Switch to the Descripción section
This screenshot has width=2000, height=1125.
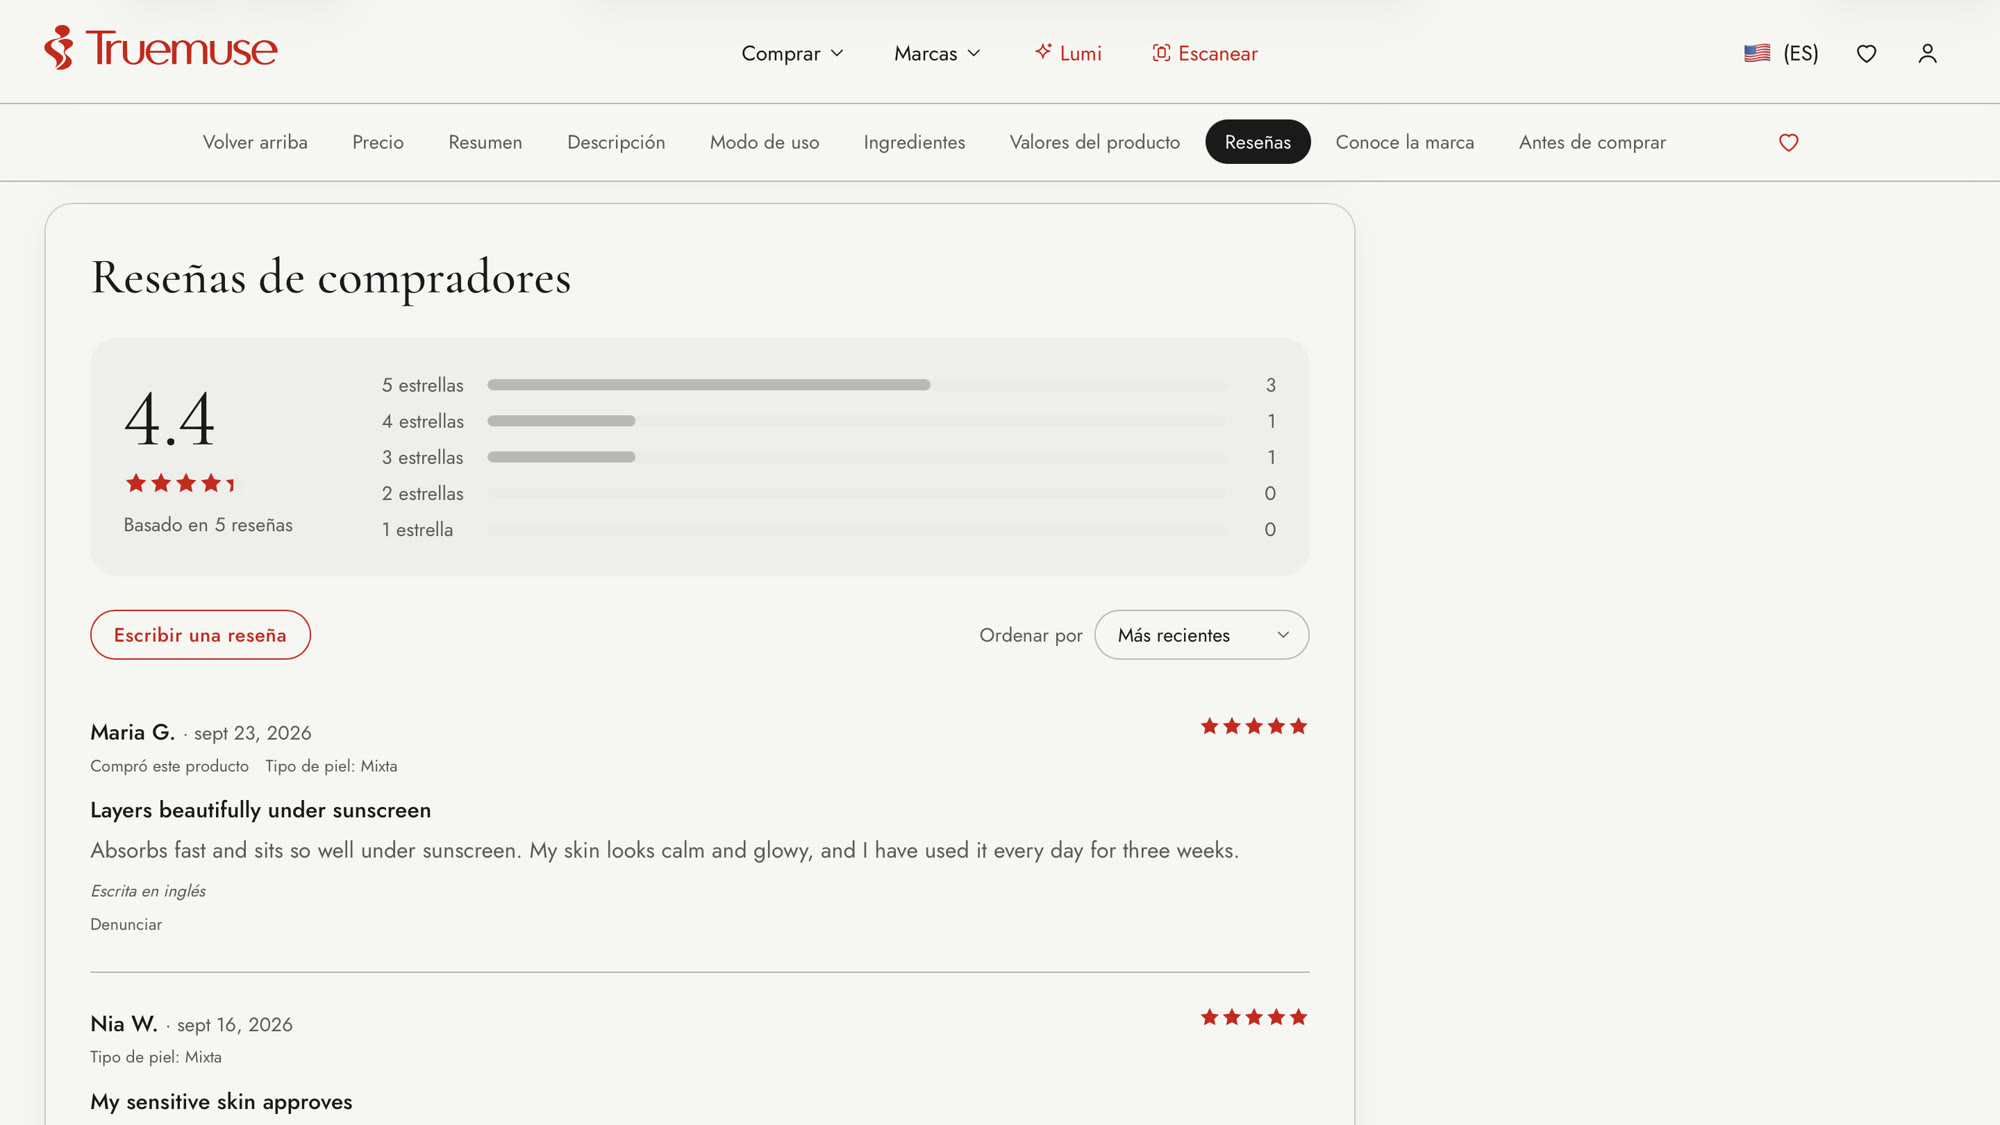tap(616, 142)
